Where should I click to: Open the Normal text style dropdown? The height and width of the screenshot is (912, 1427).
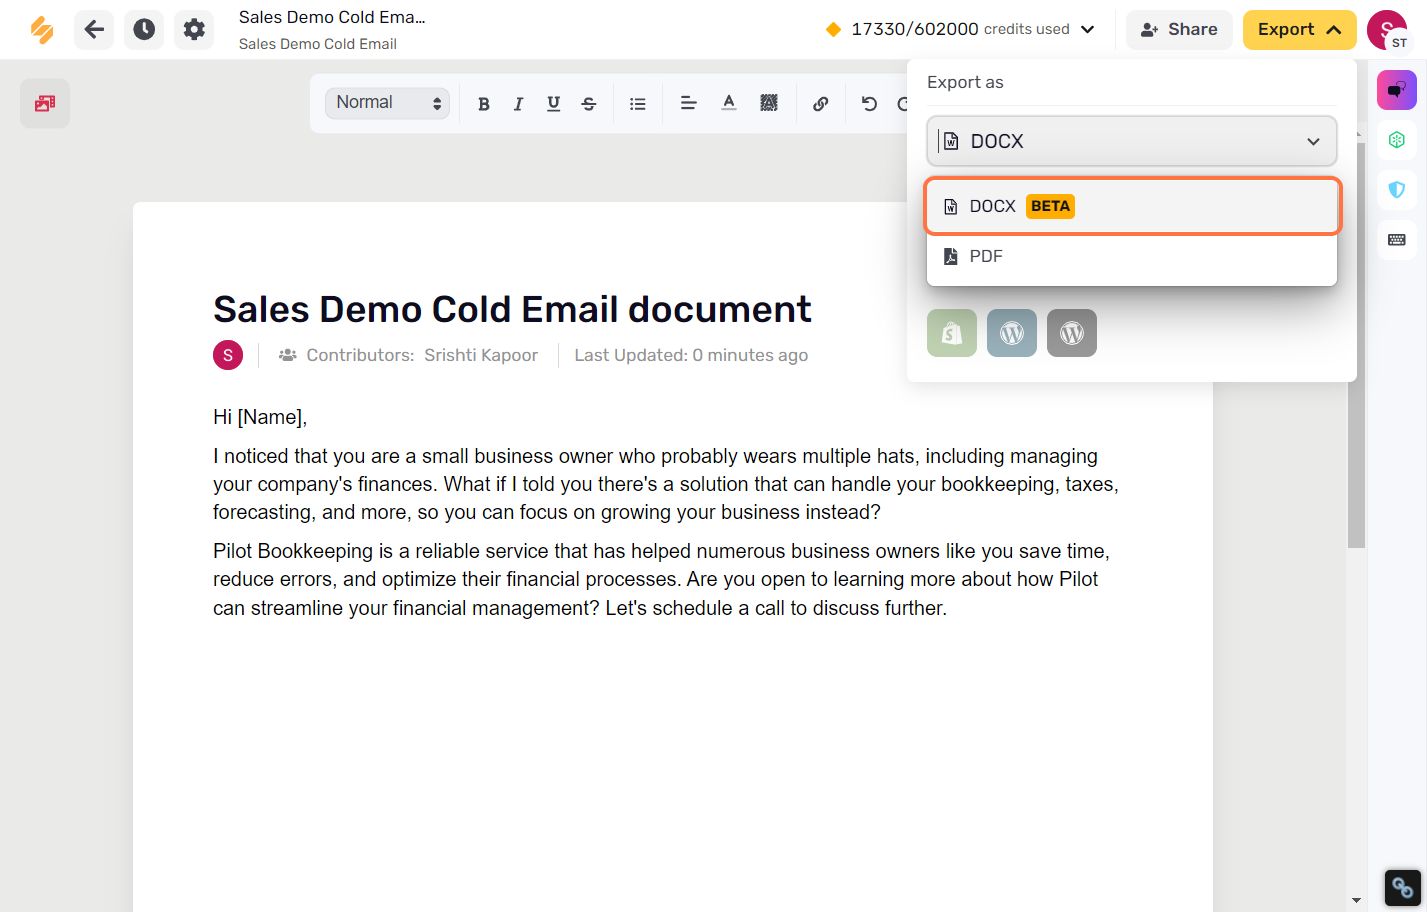tap(387, 103)
